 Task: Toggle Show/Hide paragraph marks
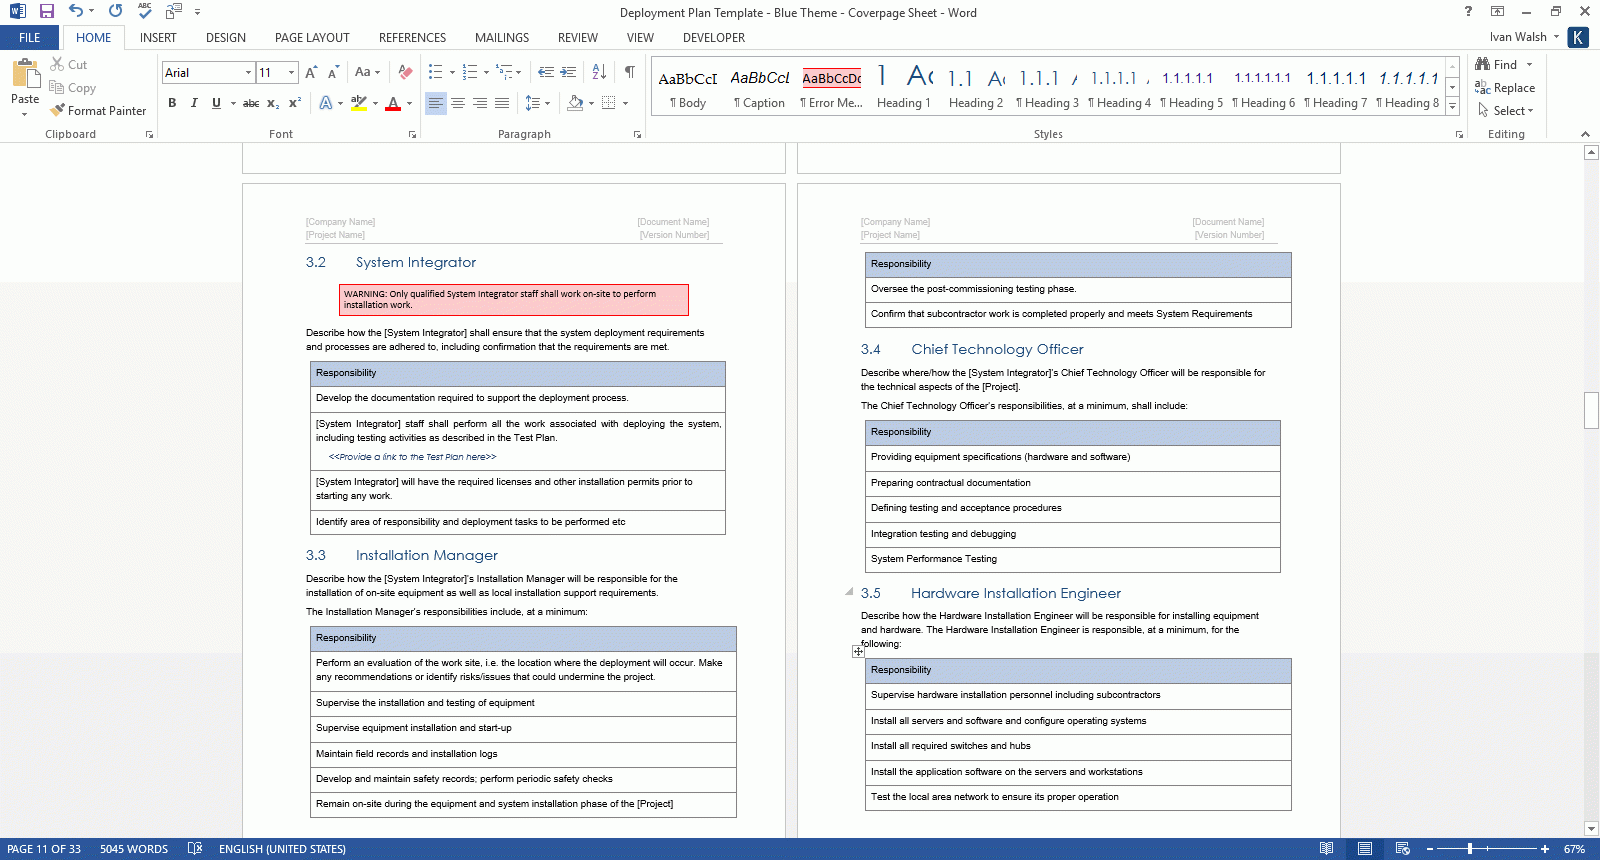pyautogui.click(x=629, y=72)
